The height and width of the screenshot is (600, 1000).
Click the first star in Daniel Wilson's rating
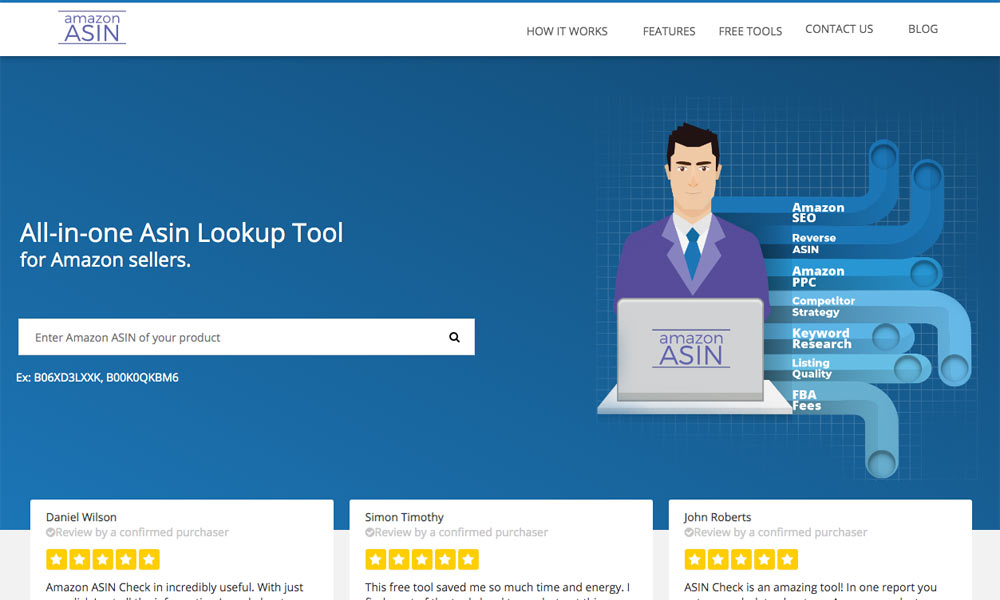point(57,559)
